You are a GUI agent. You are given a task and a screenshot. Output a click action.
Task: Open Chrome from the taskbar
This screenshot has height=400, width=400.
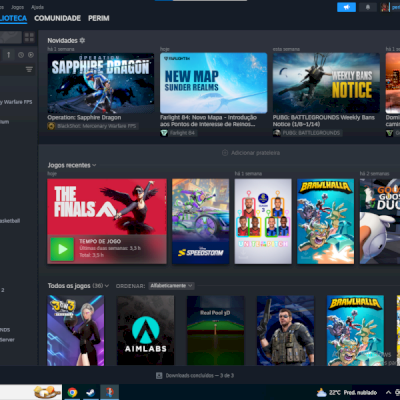coord(72,392)
